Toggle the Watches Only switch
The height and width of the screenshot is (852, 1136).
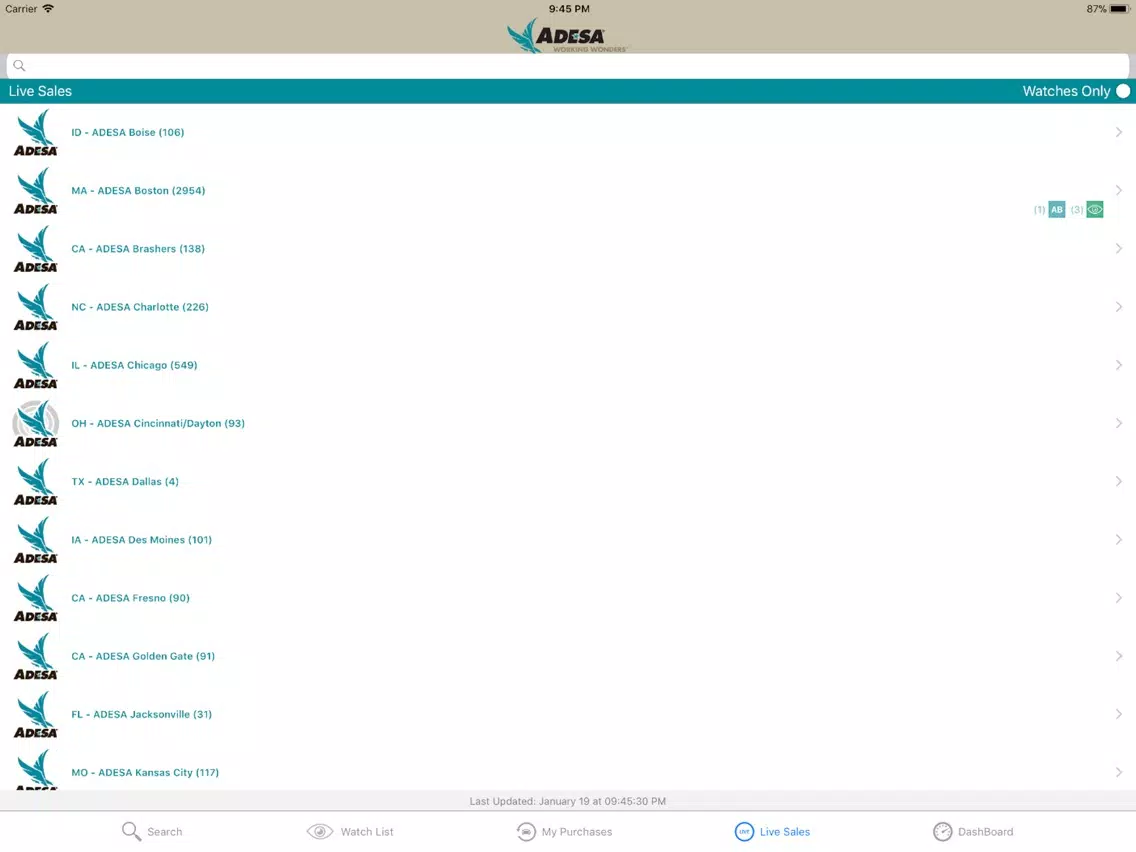pos(1123,91)
